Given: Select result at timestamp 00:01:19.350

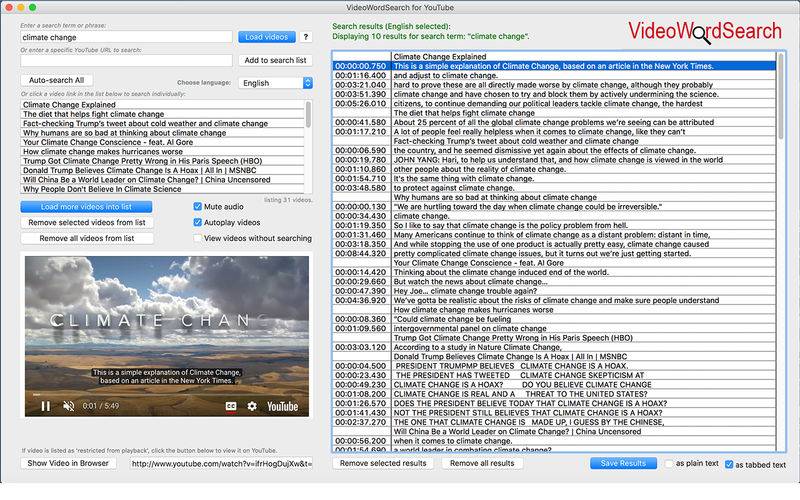Looking at the screenshot, I should [555, 225].
